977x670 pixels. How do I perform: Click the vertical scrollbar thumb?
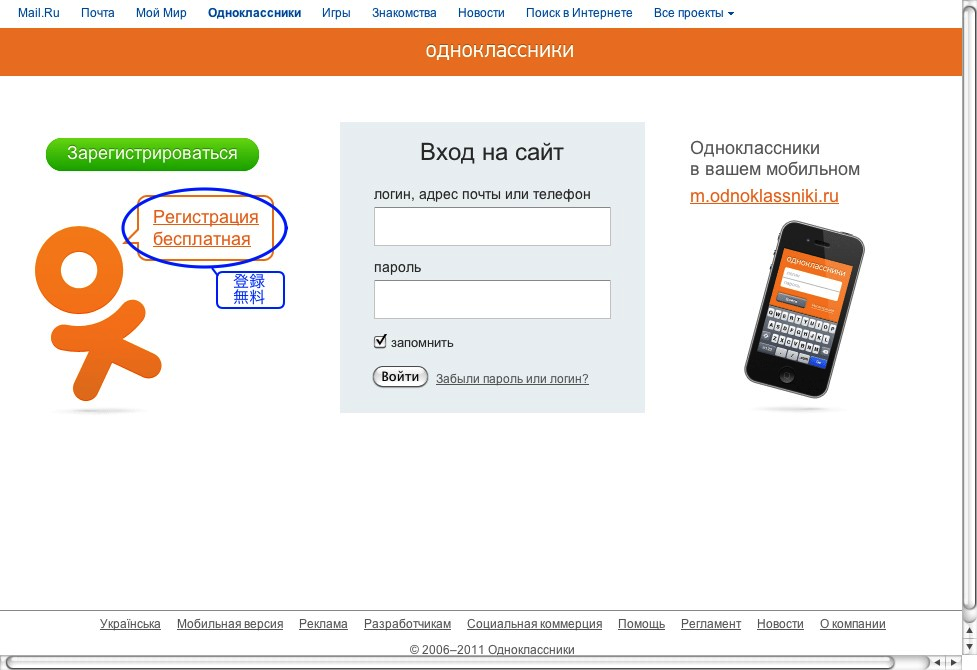[969, 307]
